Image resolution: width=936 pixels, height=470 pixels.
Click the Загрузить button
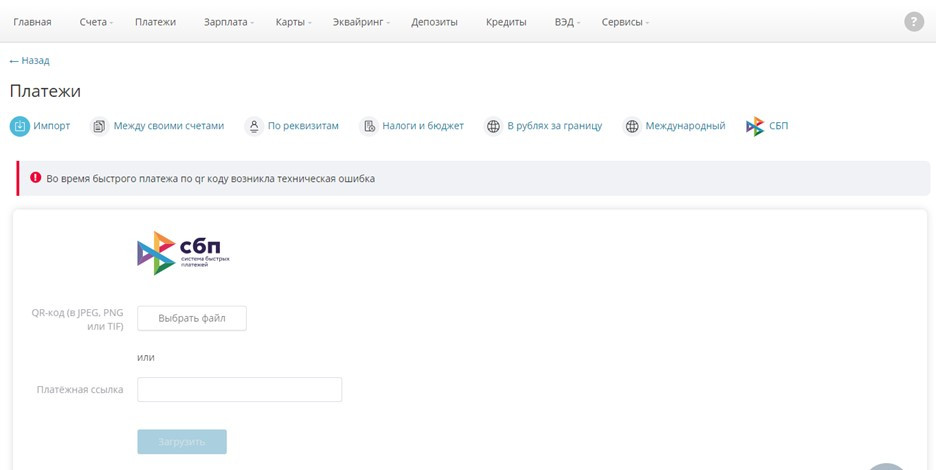pos(182,442)
